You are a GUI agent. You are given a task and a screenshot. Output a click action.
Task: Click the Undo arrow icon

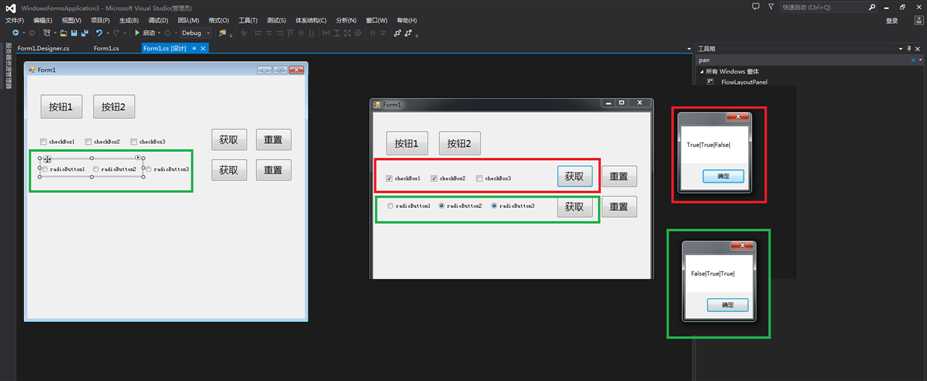99,33
